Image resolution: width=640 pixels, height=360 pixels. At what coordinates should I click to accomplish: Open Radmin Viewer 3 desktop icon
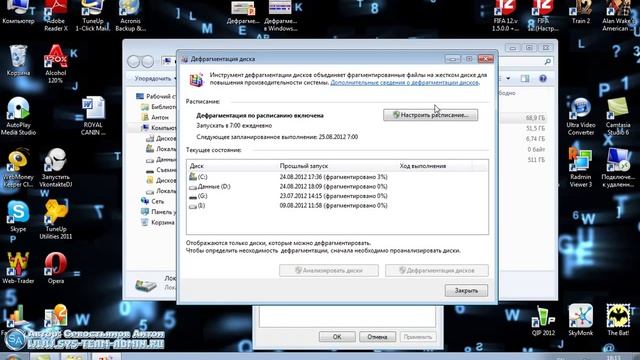tap(581, 169)
